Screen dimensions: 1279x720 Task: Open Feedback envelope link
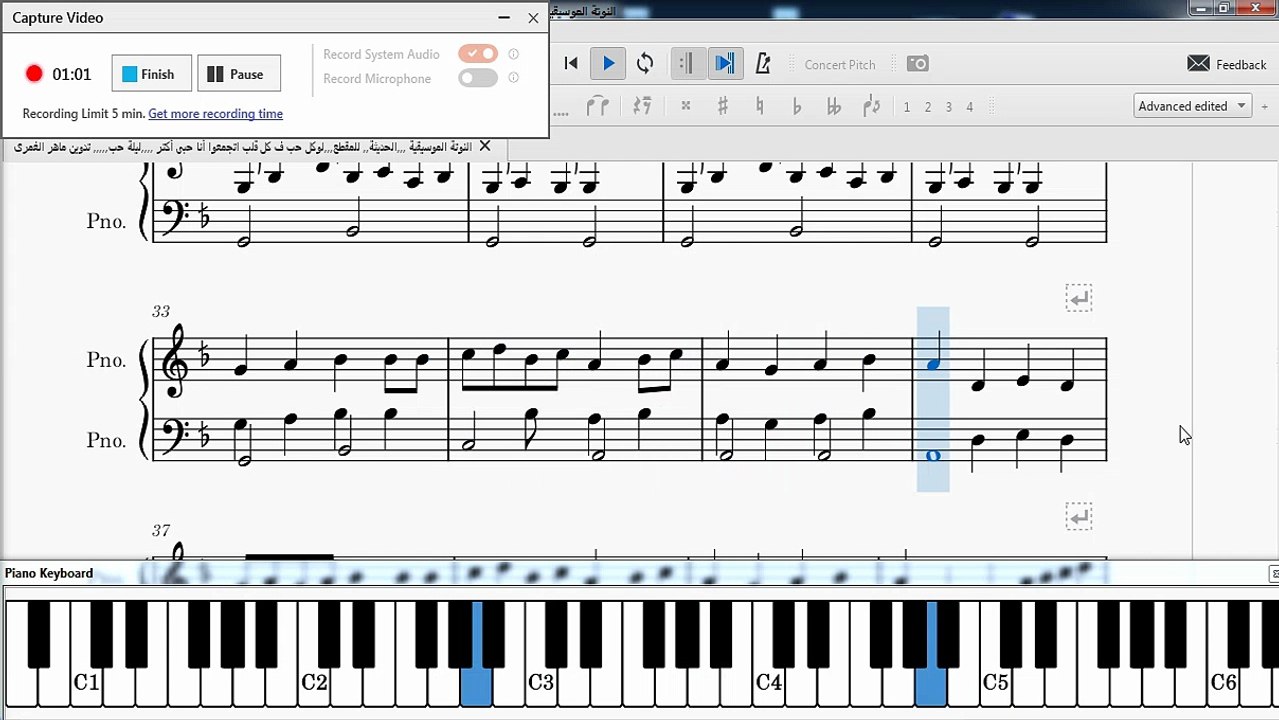point(1226,64)
